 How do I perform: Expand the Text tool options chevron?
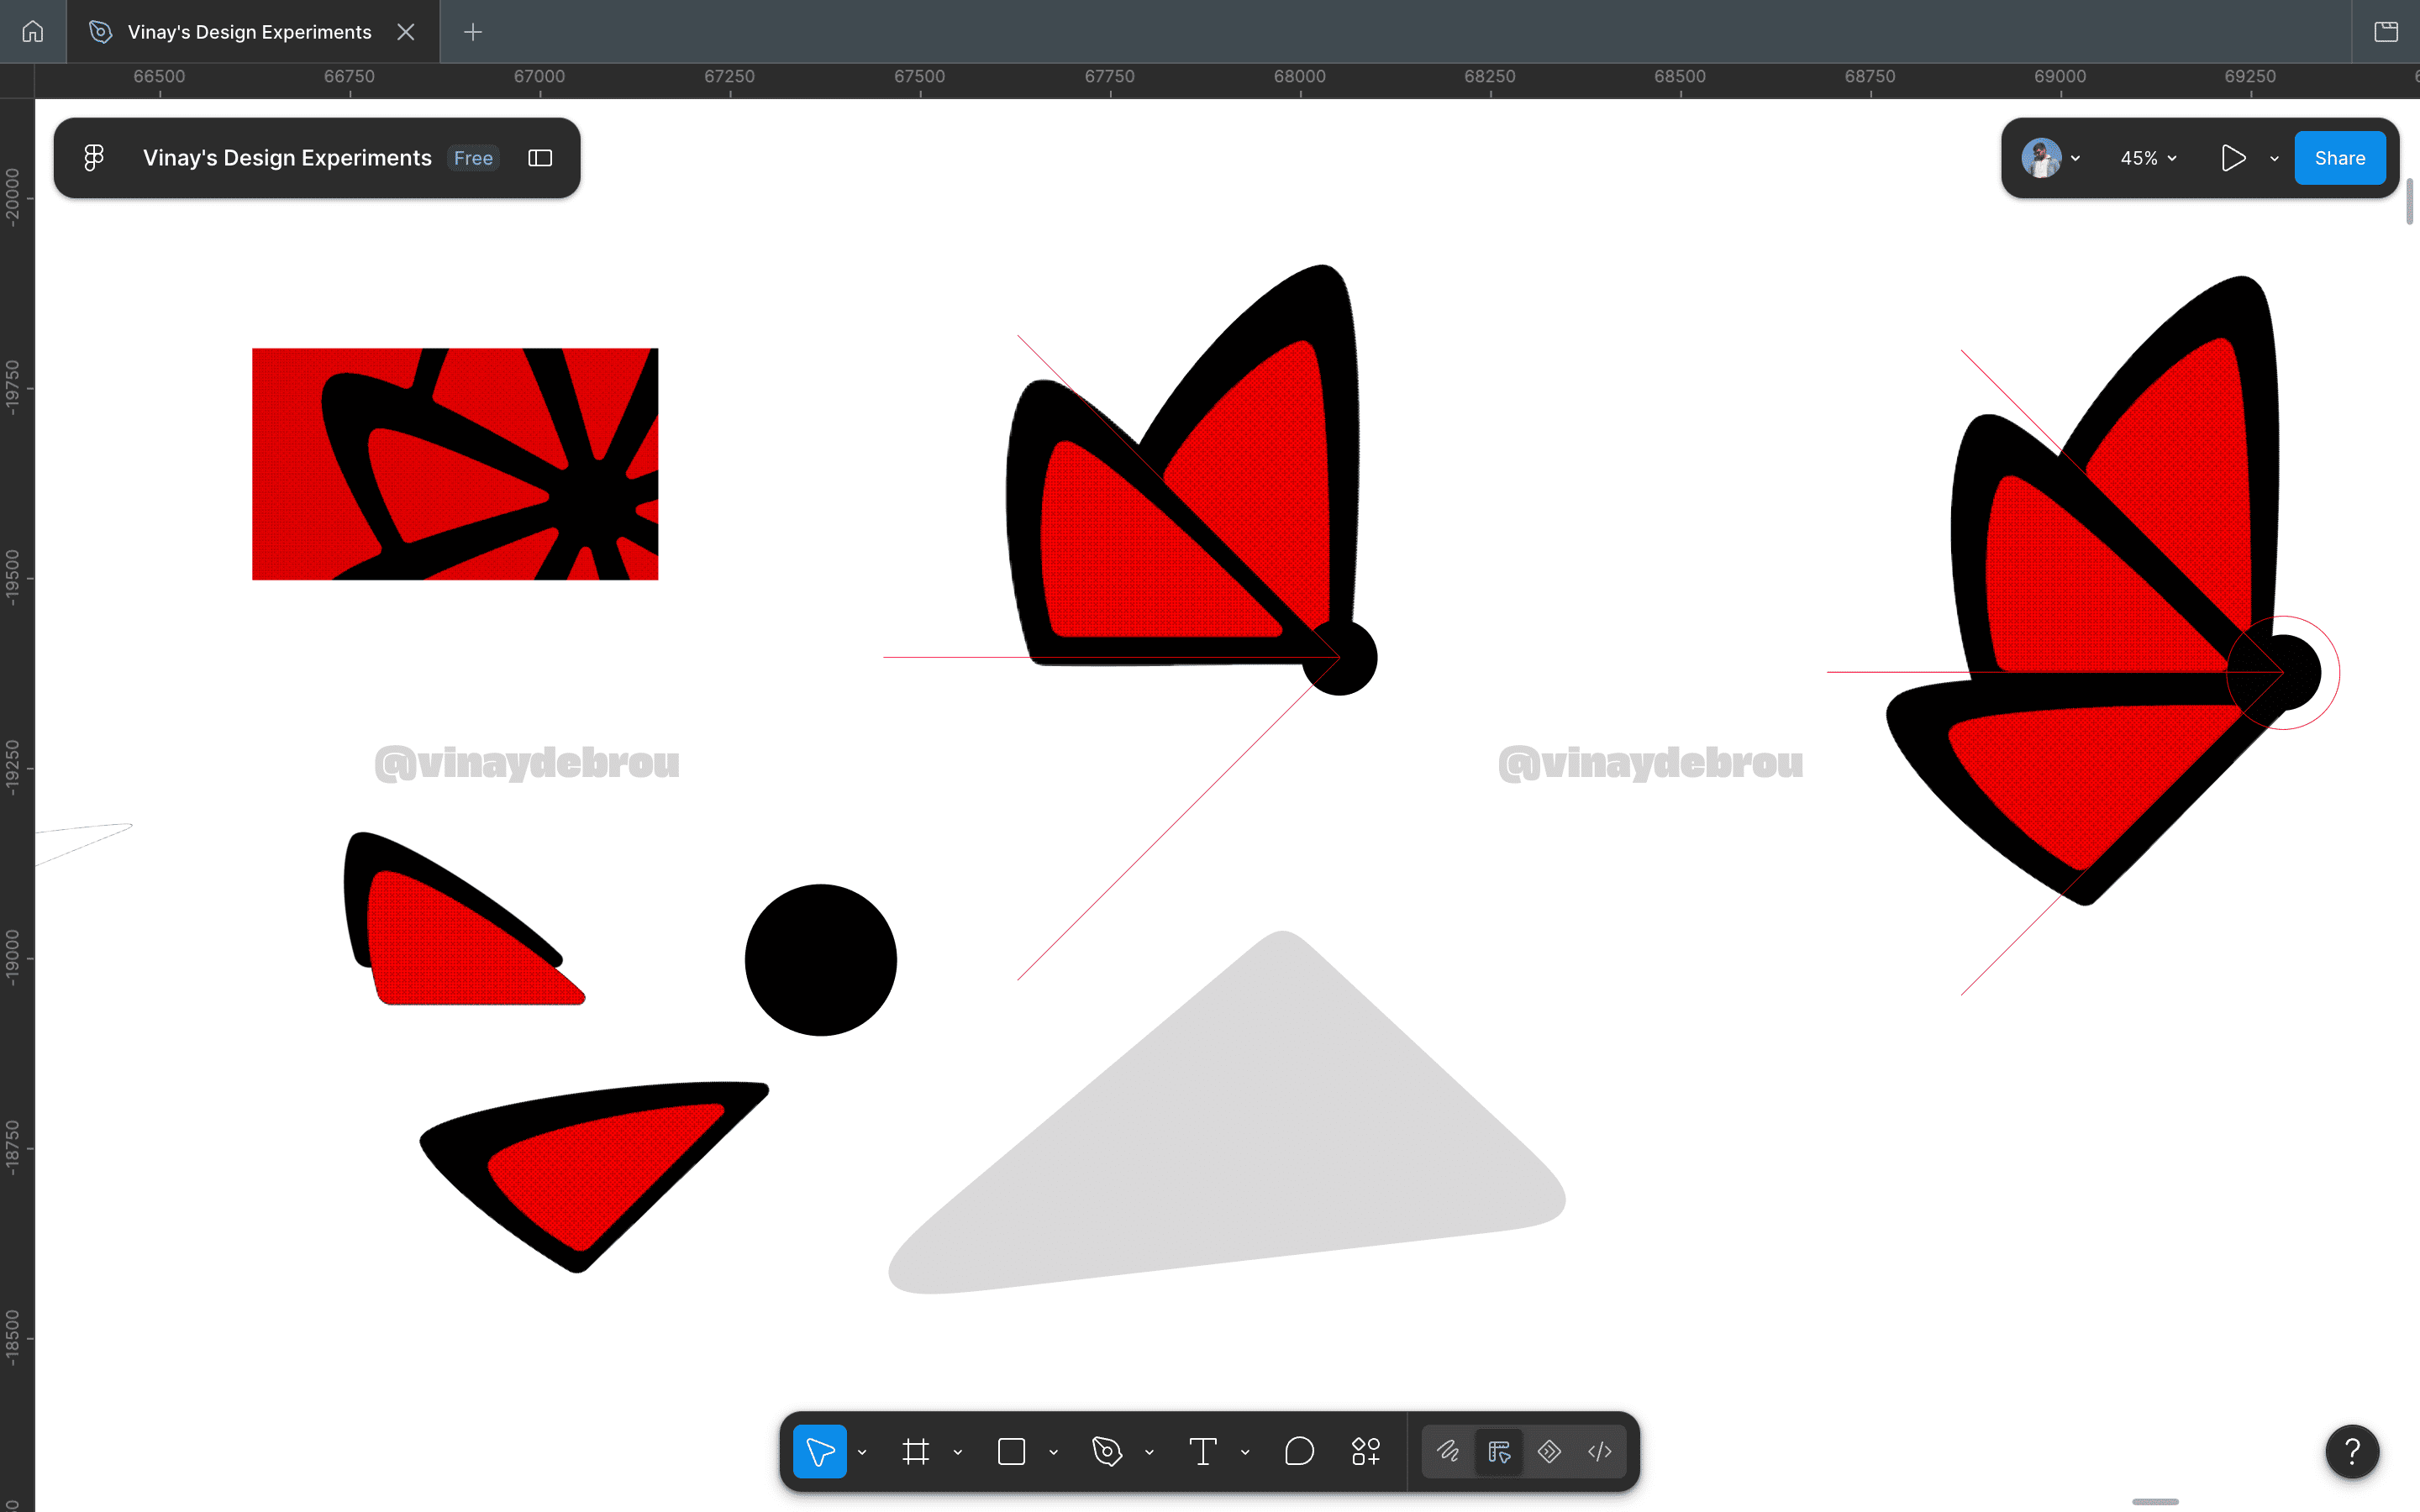coord(1245,1452)
